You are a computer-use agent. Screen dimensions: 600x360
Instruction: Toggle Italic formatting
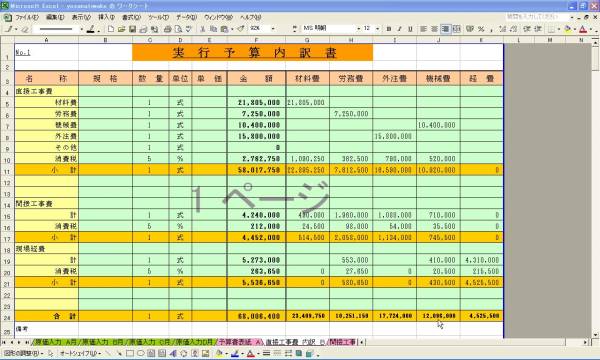(x=399, y=29)
